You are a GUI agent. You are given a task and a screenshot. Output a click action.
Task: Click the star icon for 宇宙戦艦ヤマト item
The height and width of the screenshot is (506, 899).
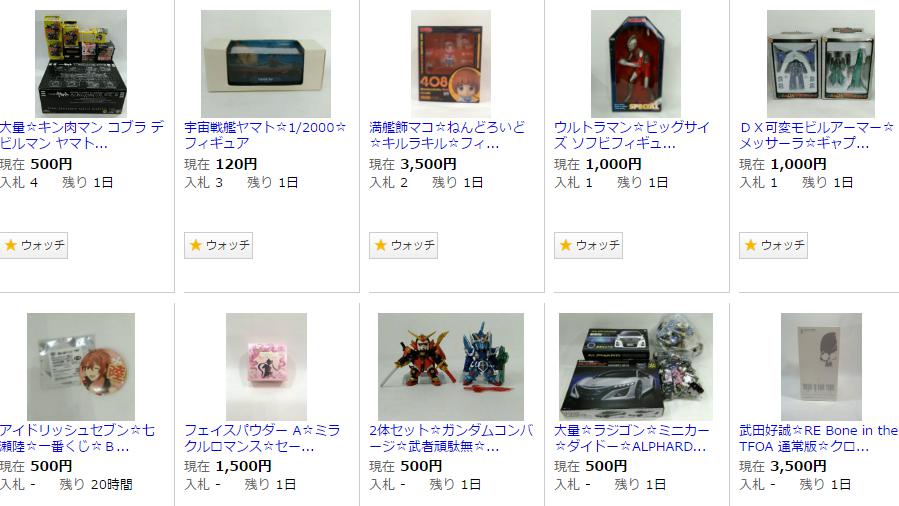click(196, 245)
